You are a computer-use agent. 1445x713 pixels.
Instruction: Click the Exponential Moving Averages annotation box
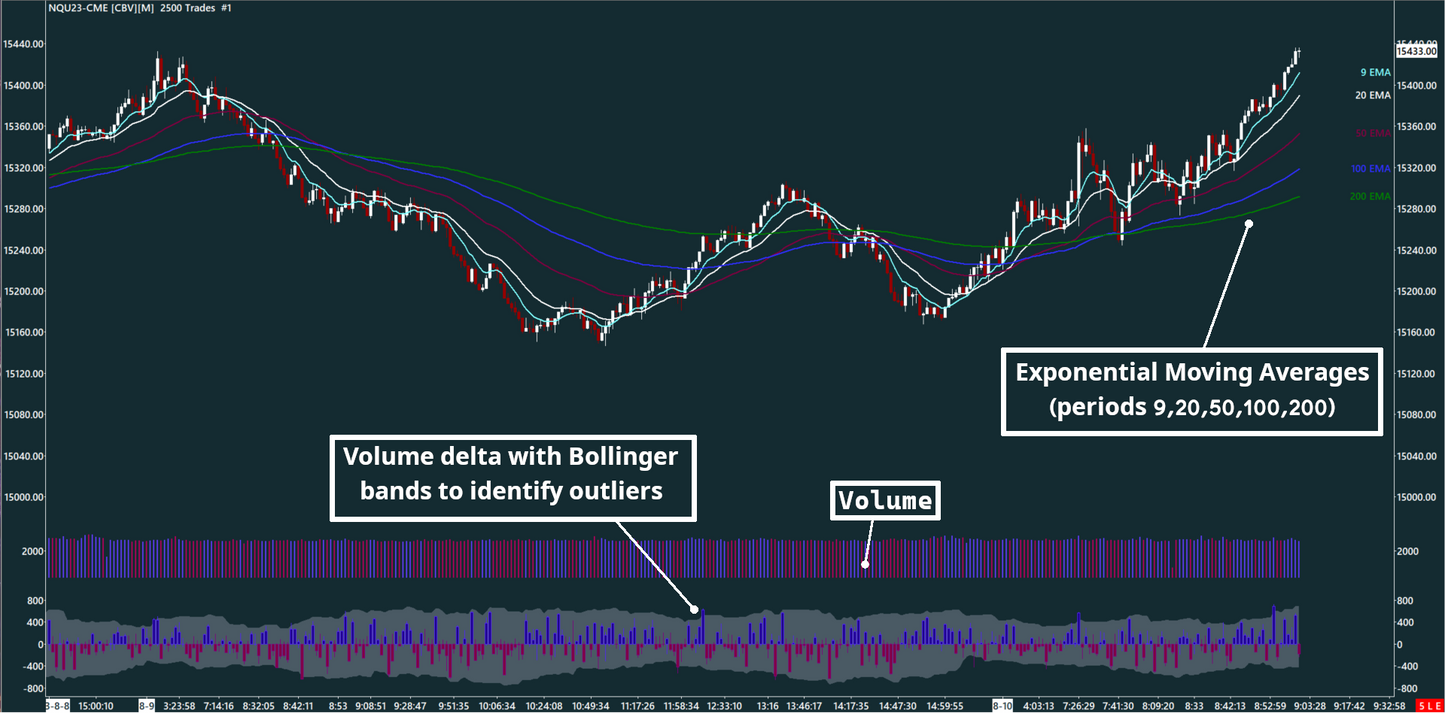click(1191, 390)
